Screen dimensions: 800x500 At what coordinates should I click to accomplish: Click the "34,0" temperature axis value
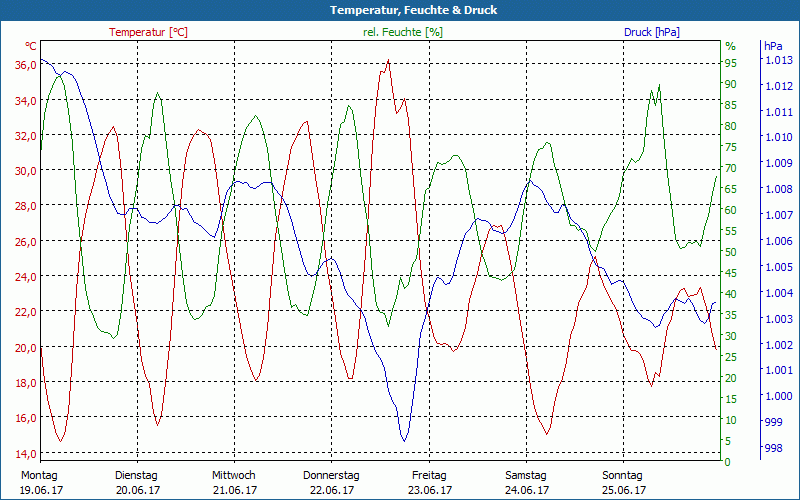(26, 101)
